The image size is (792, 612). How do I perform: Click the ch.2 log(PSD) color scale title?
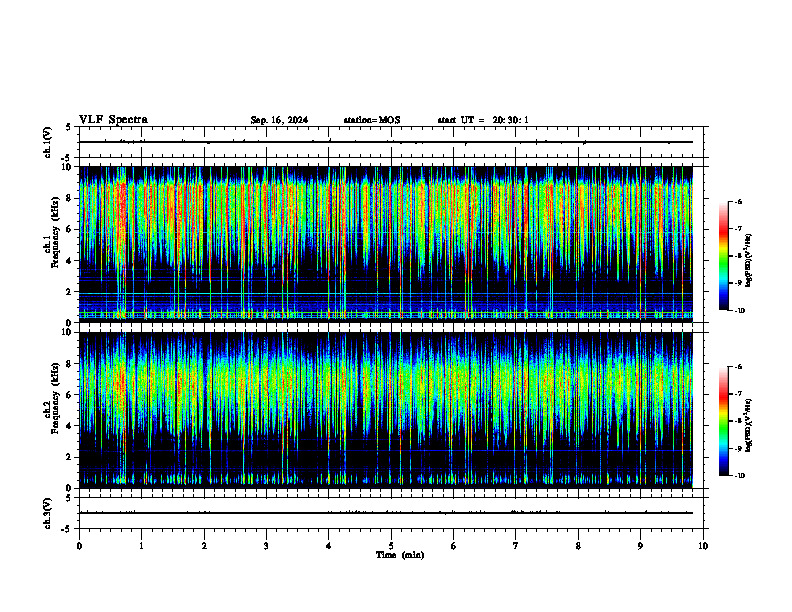pos(749,426)
